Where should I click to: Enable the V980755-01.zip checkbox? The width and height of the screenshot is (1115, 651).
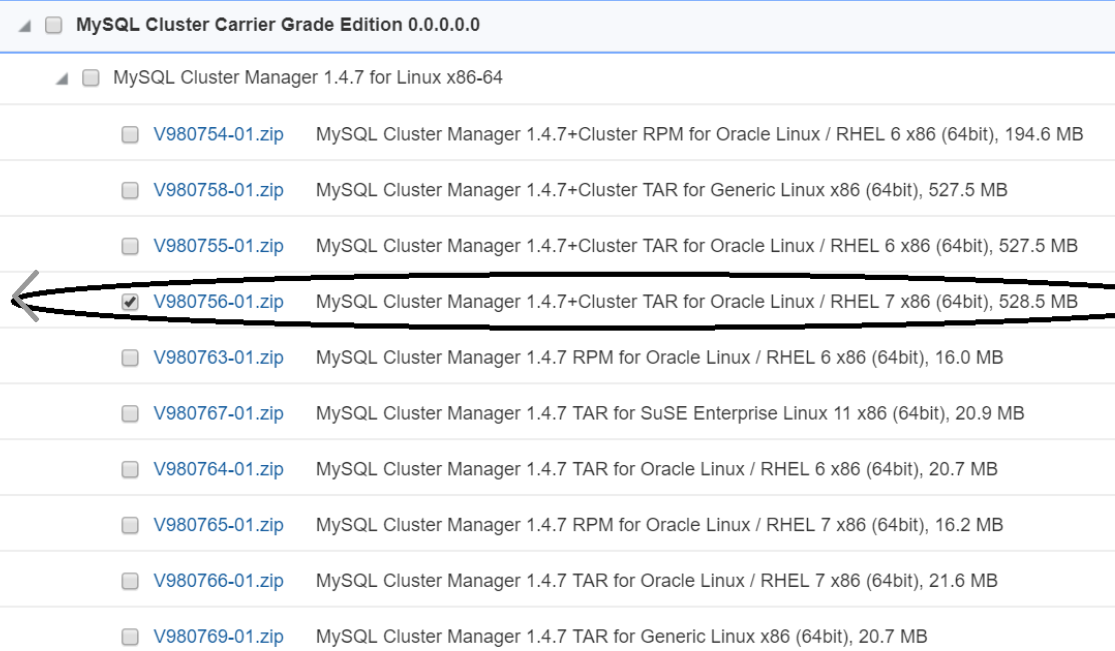click(130, 246)
